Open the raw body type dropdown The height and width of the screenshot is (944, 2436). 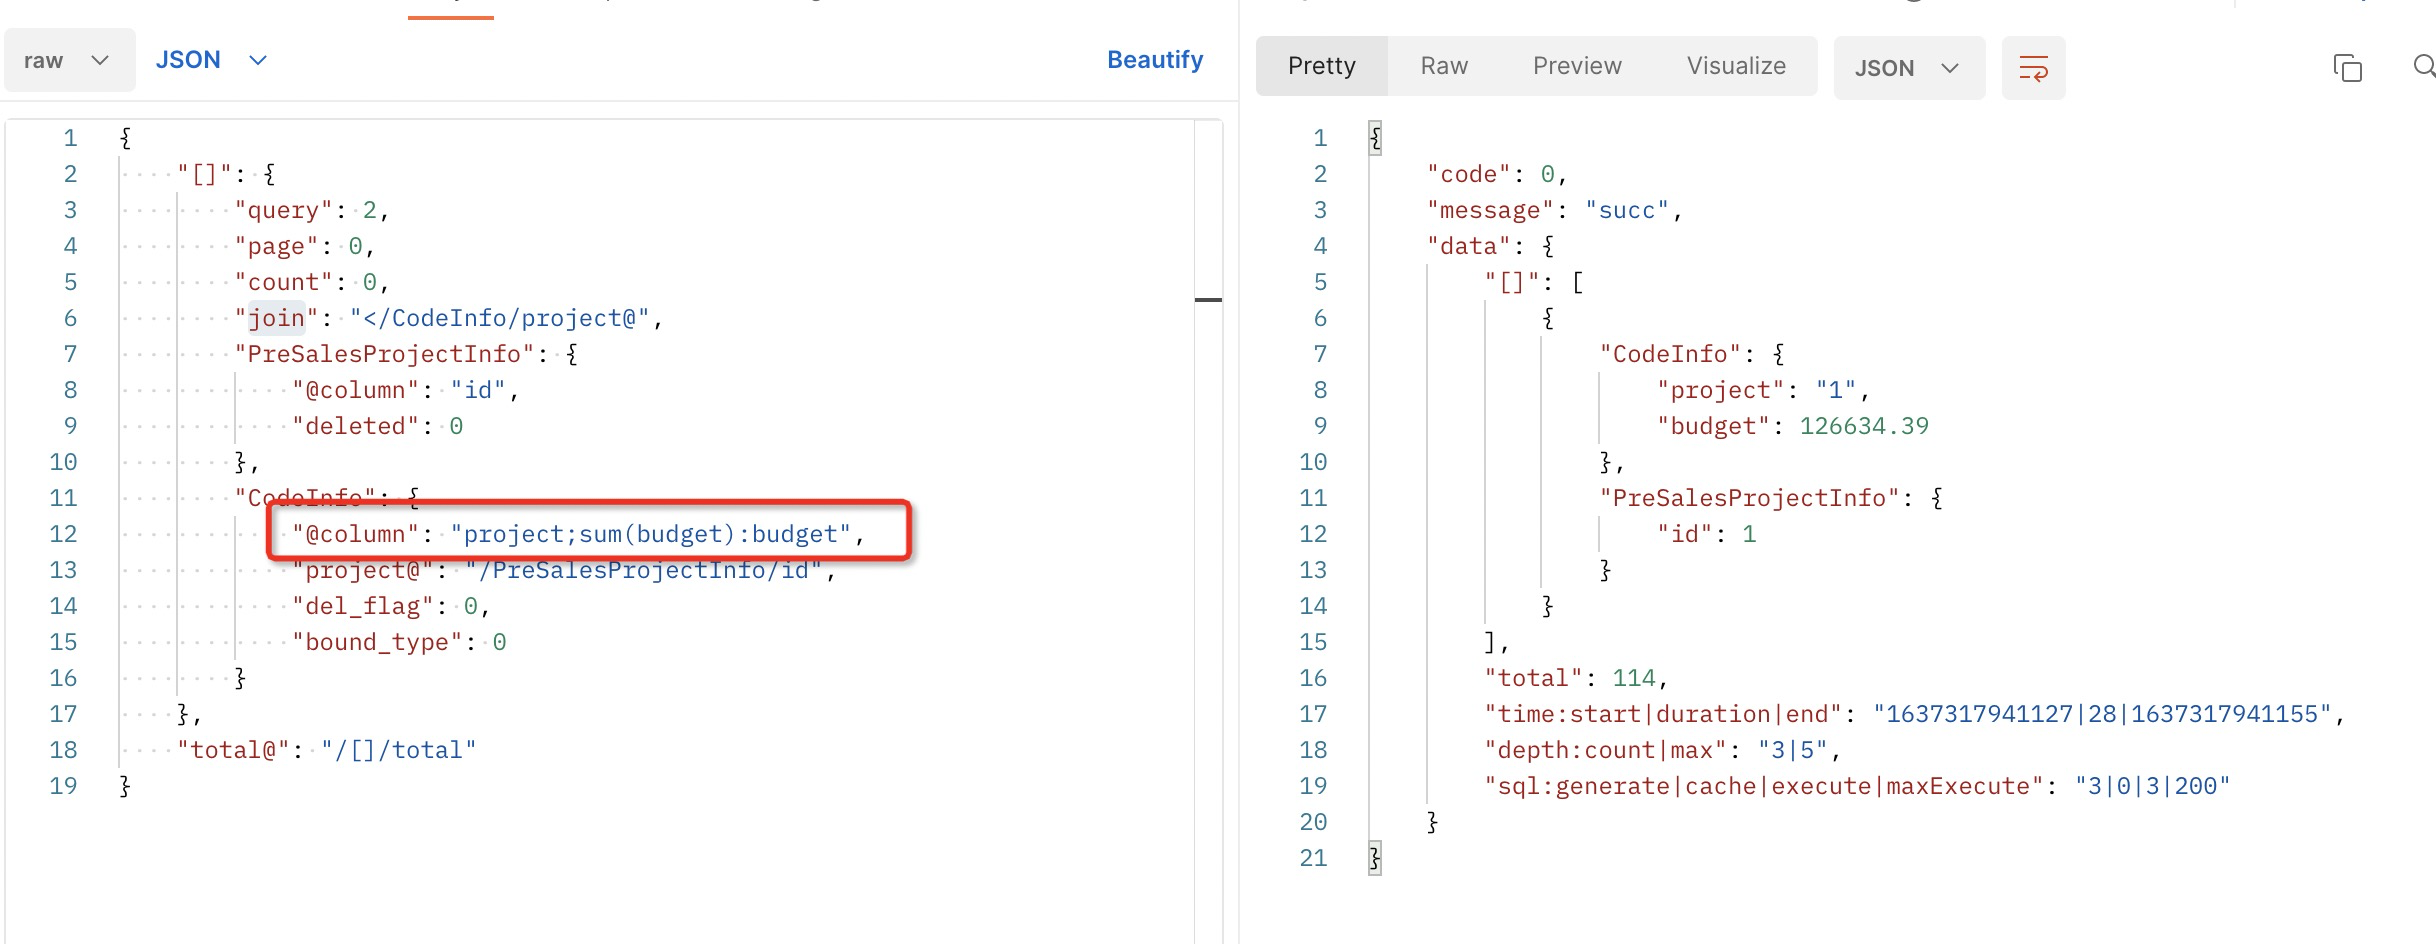click(68, 60)
